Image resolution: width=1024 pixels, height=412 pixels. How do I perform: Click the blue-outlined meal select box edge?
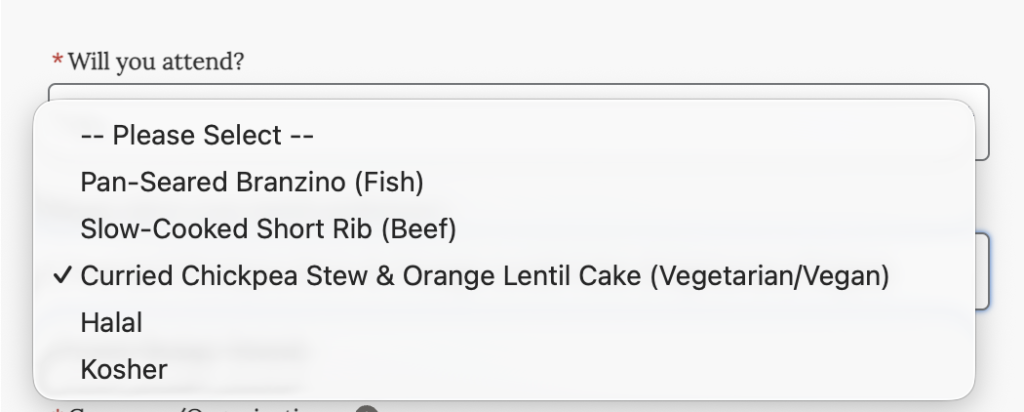(x=984, y=271)
